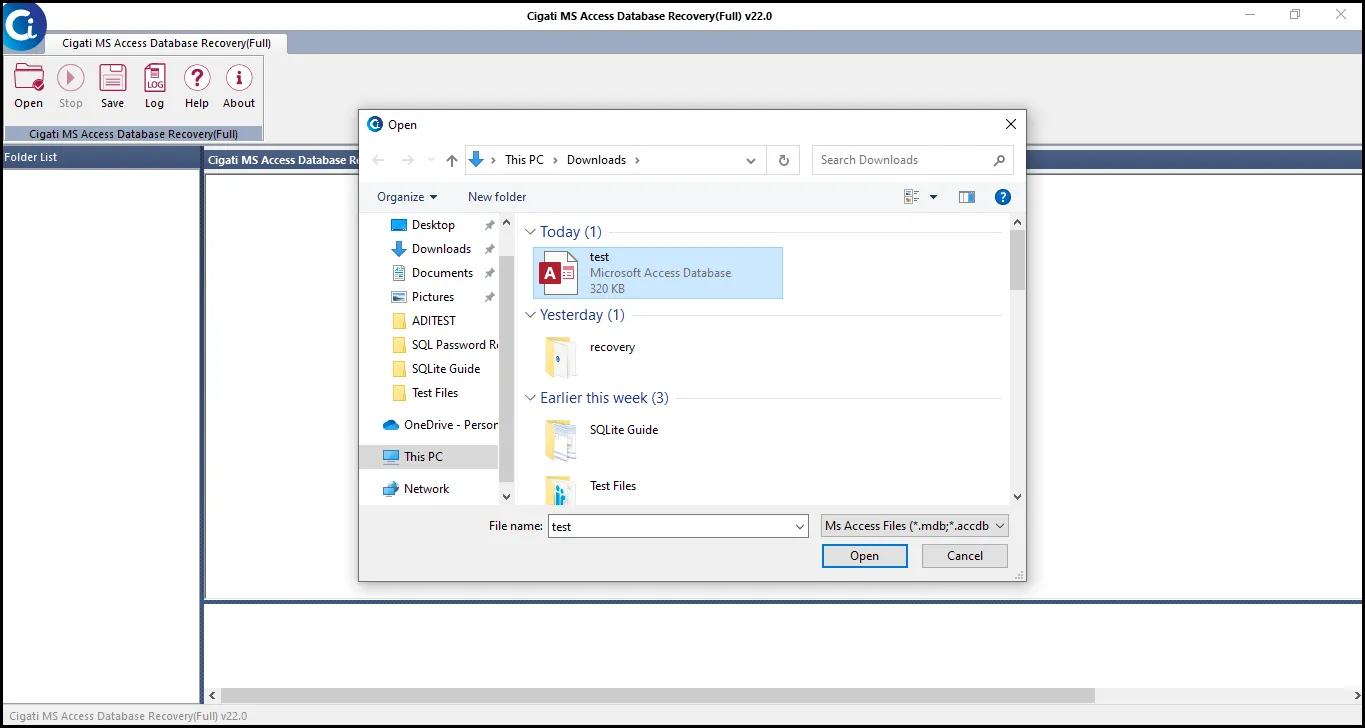
Task: Collapse the Yesterday group
Action: point(530,315)
